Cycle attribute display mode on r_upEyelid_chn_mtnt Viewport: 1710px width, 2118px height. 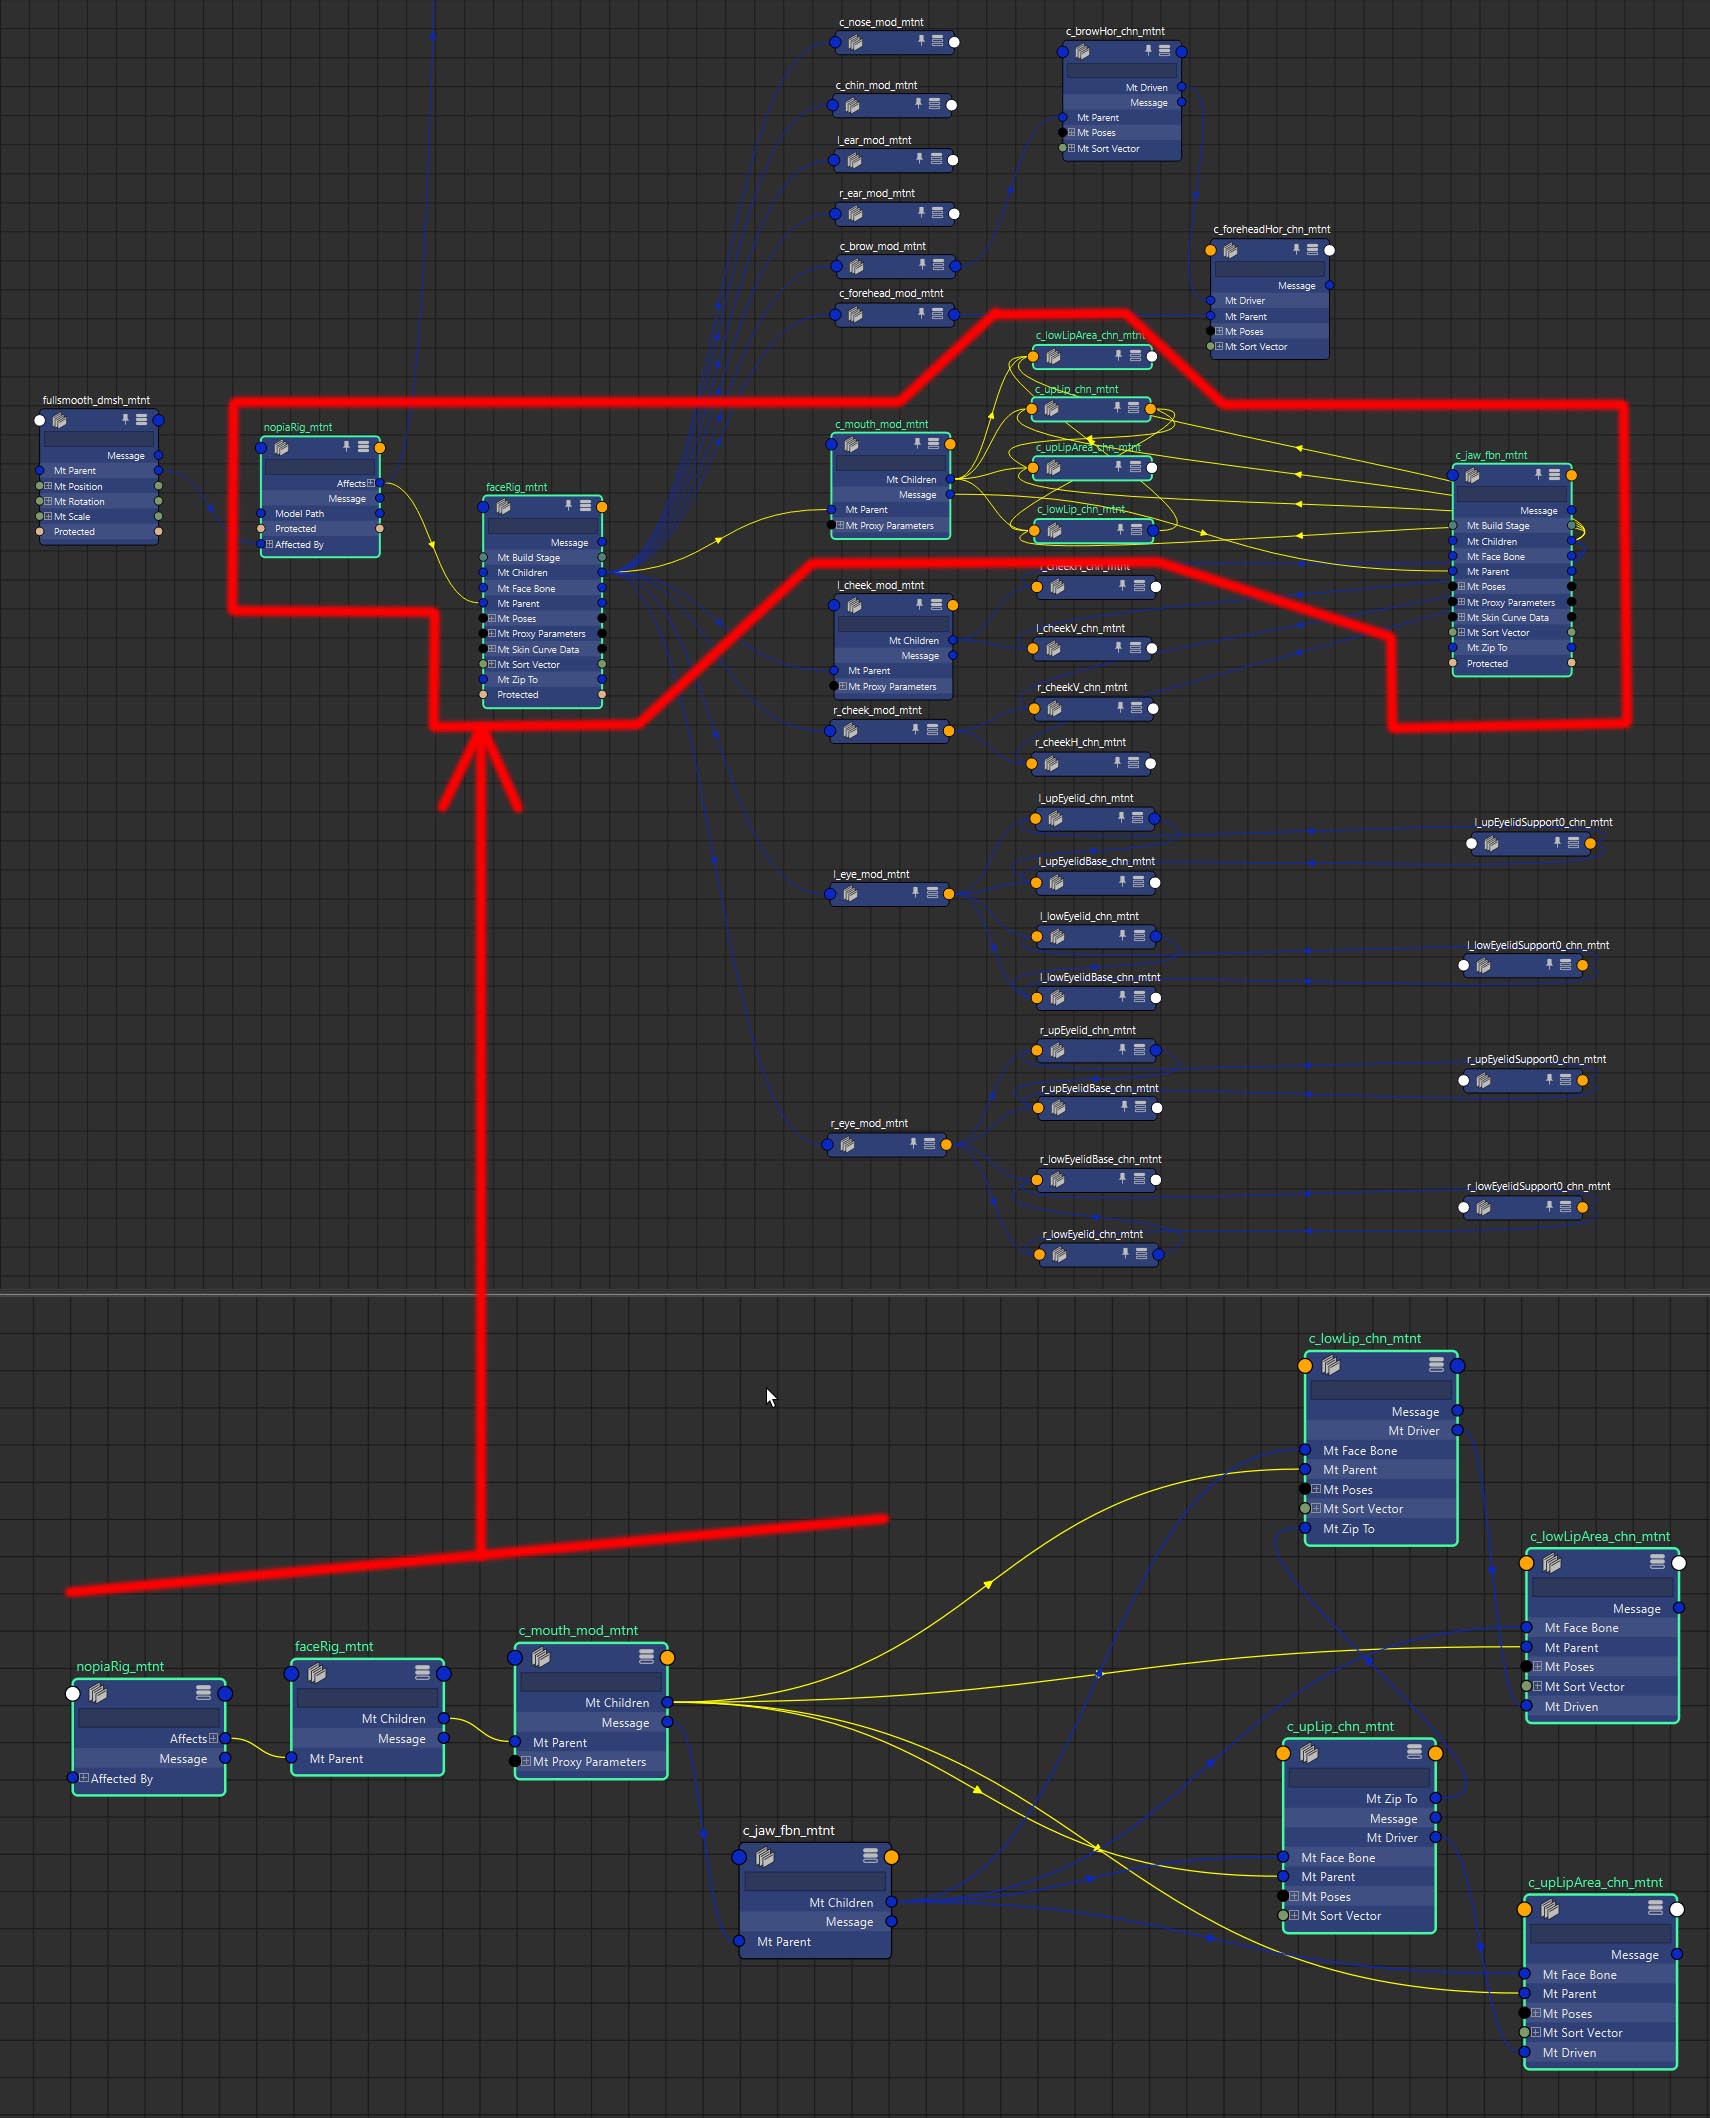[x=1139, y=1049]
